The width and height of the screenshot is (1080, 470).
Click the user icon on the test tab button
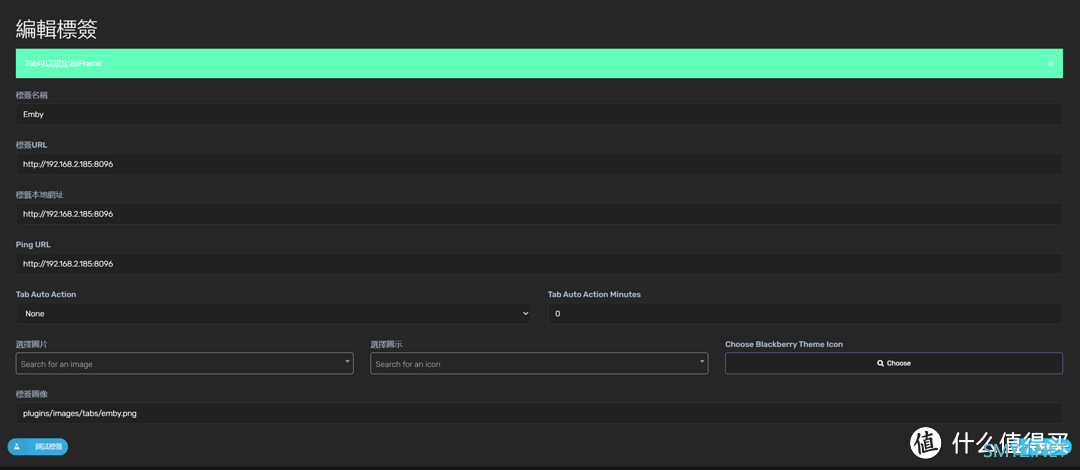(17, 446)
